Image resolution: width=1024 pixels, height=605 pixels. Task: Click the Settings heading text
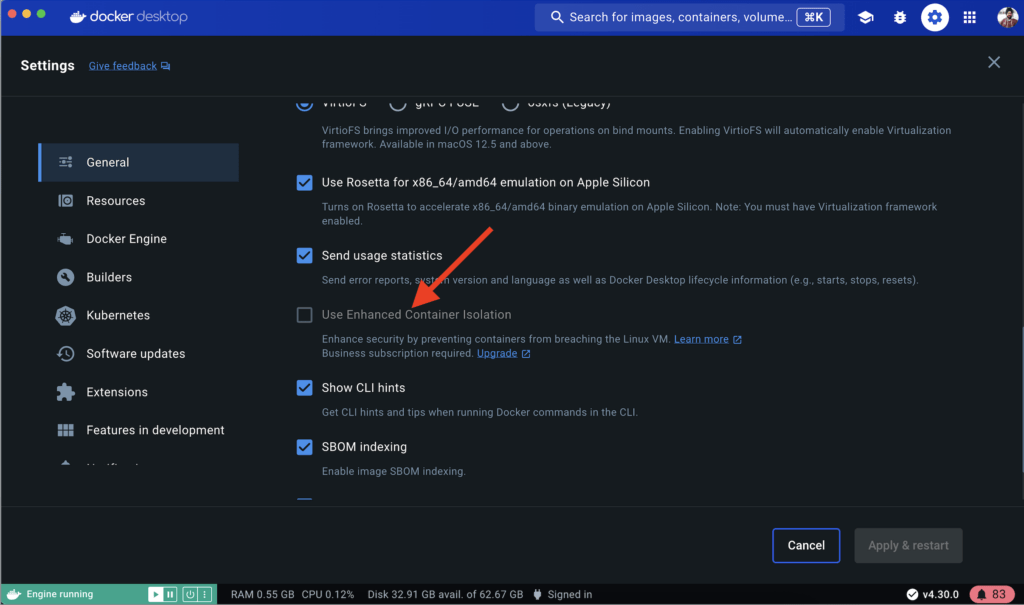(48, 65)
